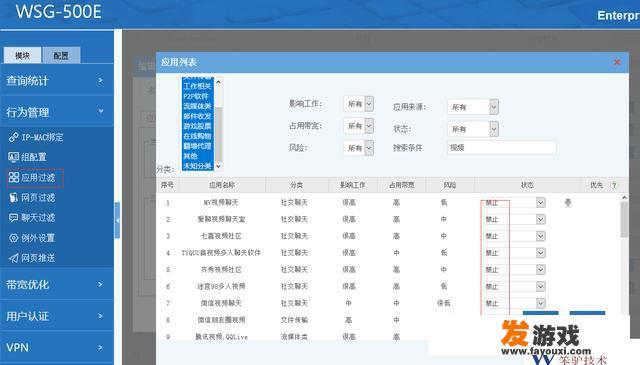
Task: Click the WSG-500E product title
Action: [58, 11]
